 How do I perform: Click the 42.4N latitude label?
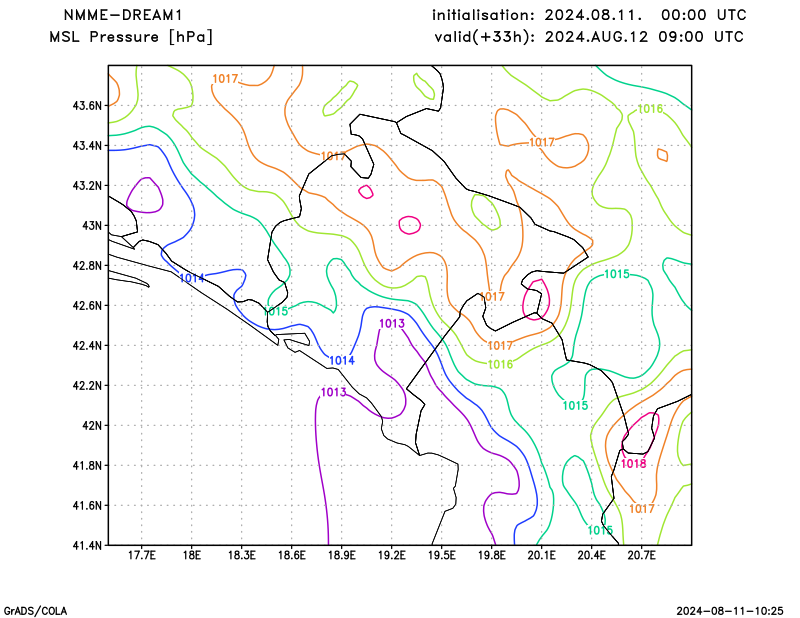point(87,345)
